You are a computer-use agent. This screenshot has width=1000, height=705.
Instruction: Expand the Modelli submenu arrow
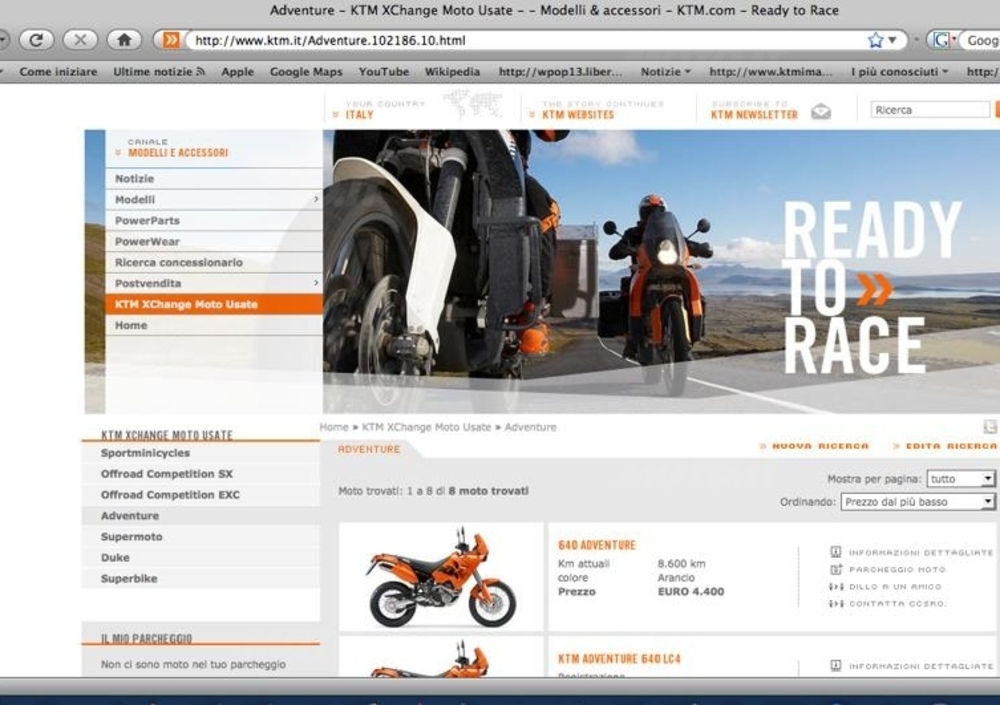pos(316,200)
